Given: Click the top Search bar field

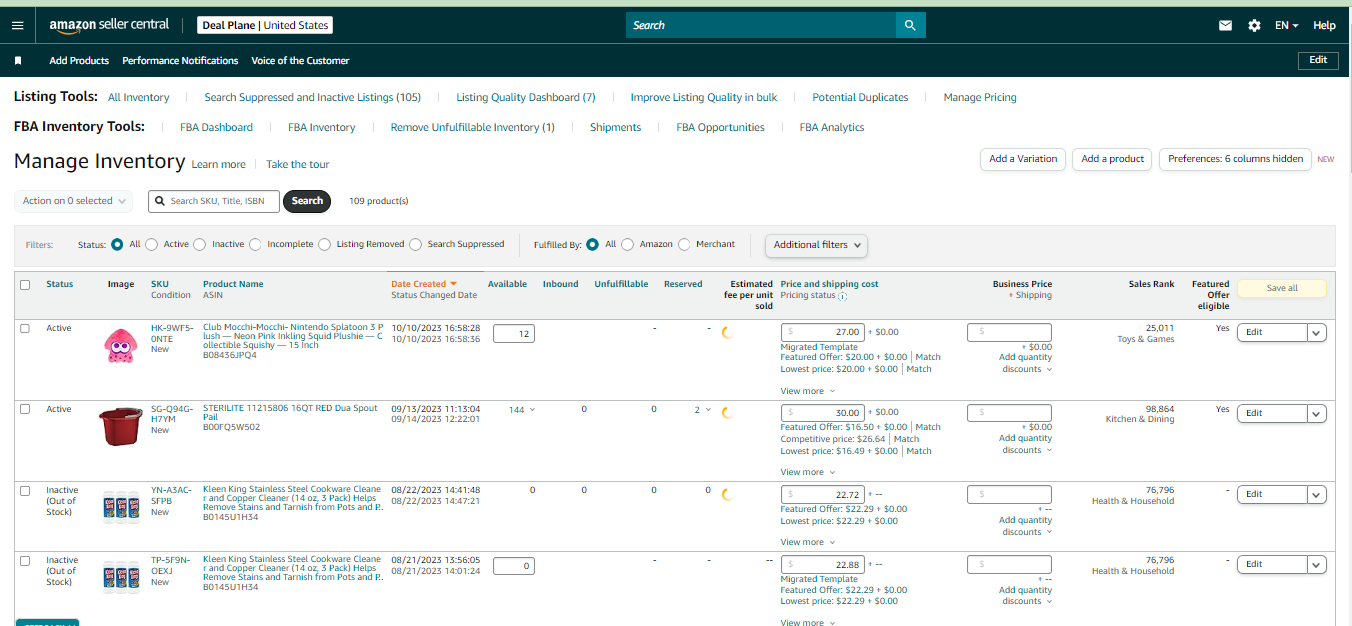Looking at the screenshot, I should (761, 25).
